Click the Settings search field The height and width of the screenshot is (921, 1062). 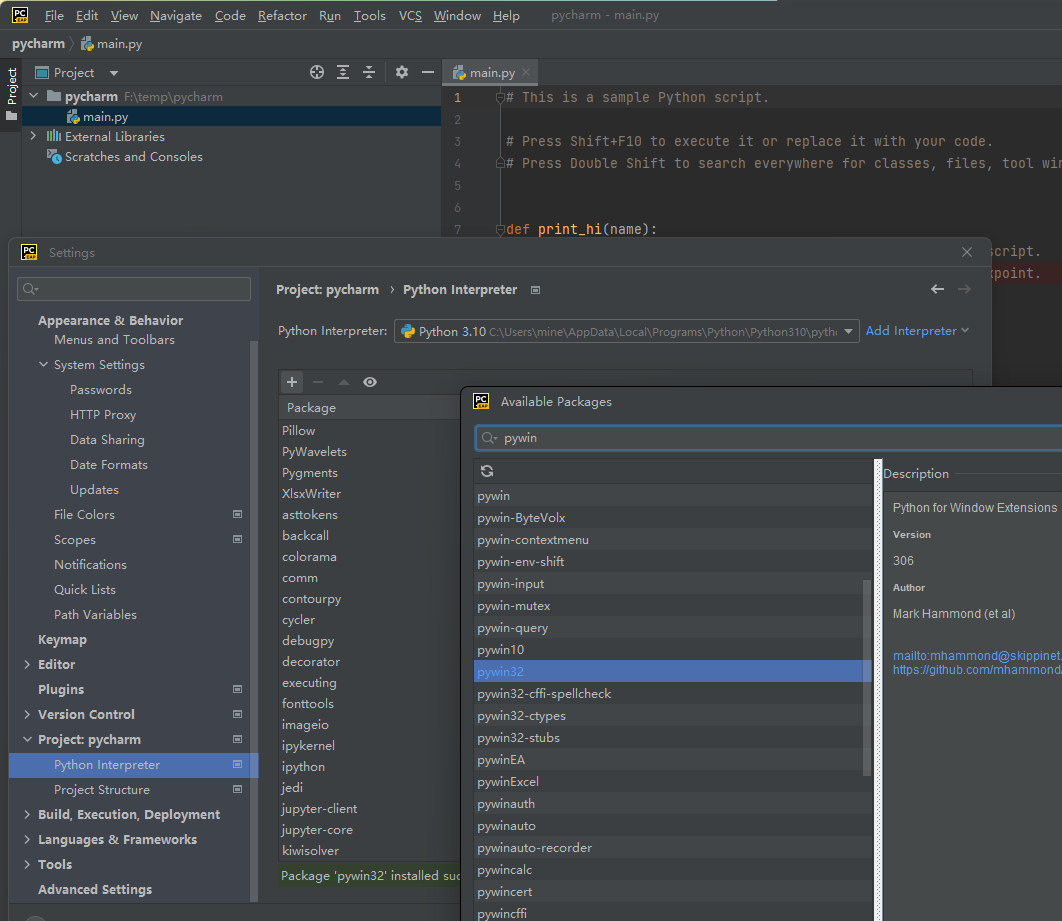tap(134, 289)
